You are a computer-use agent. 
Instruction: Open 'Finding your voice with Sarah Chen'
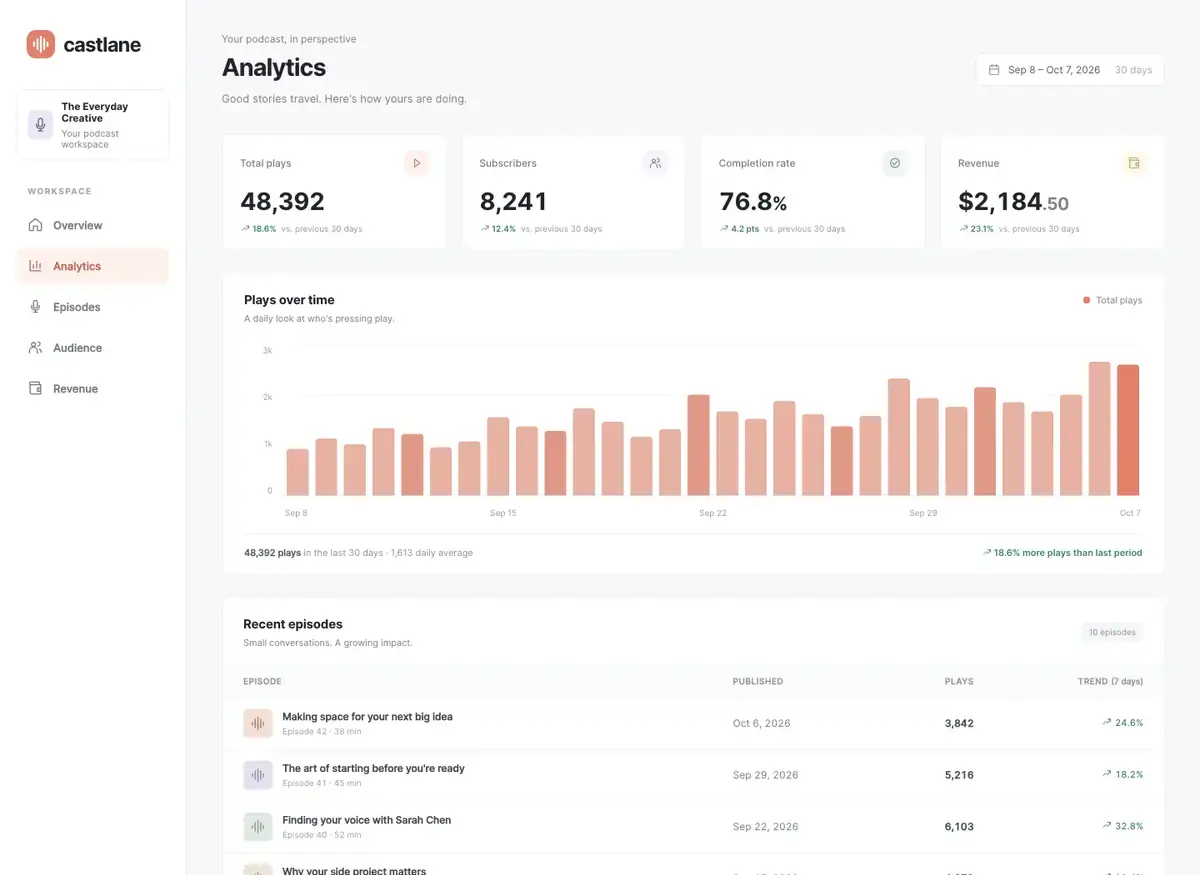(x=366, y=820)
